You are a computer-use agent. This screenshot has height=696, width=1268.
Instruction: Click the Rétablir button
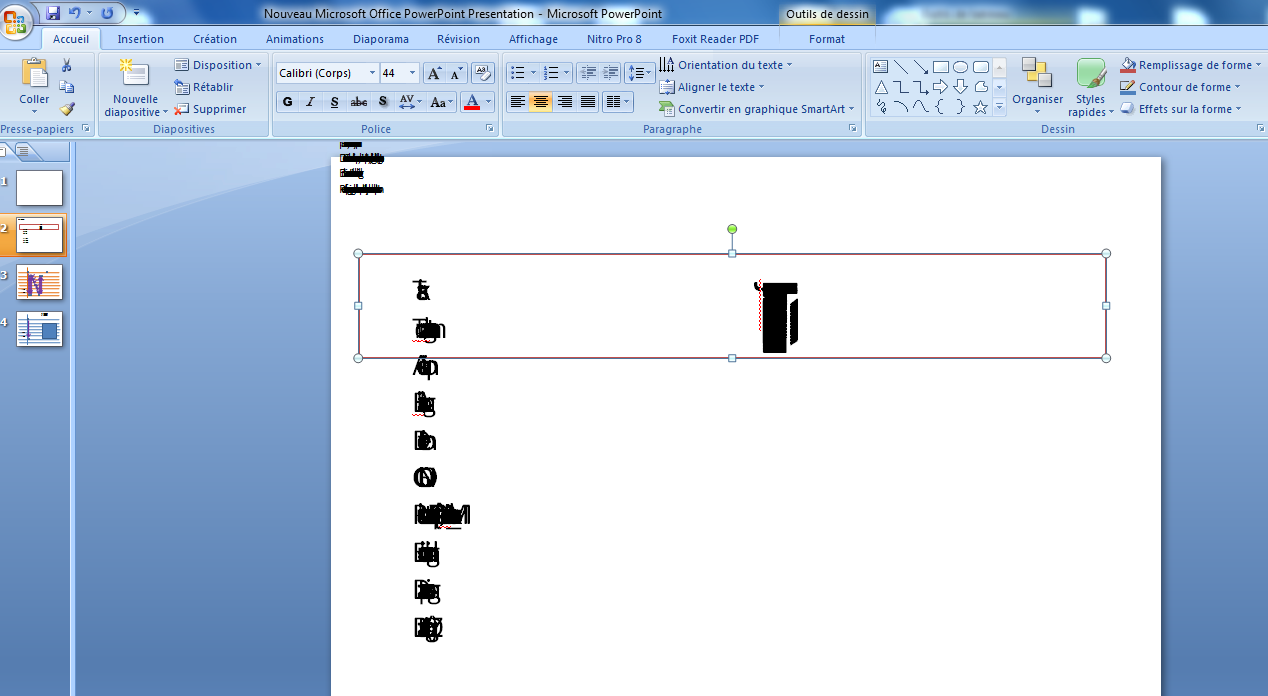[x=204, y=87]
